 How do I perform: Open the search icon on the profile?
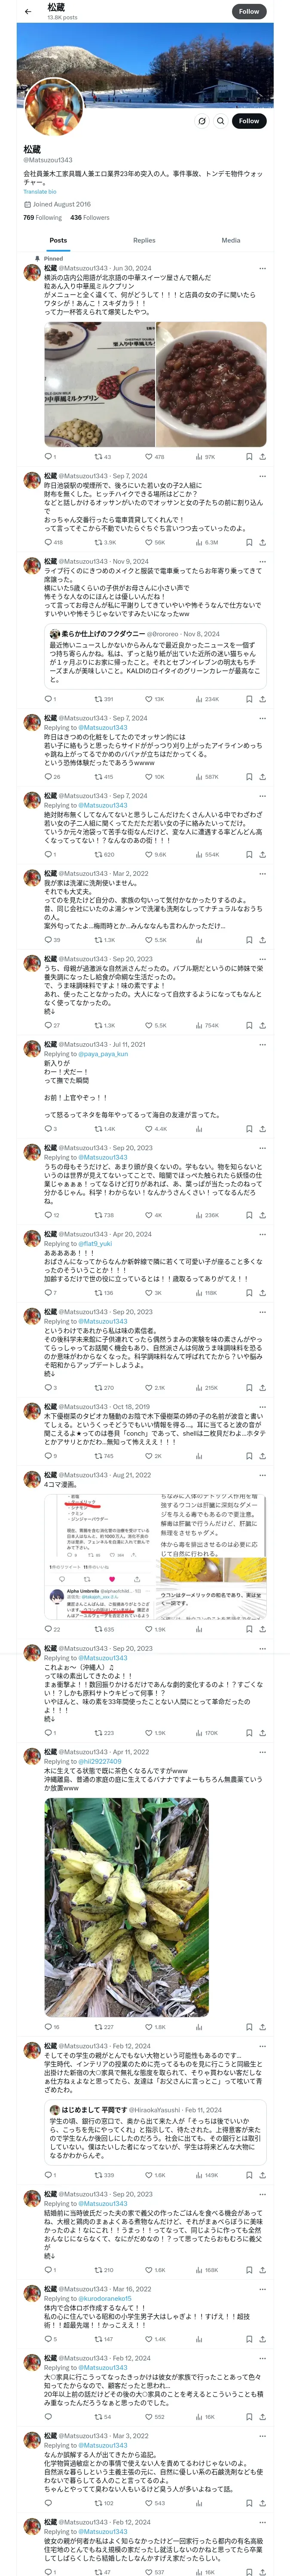[220, 121]
